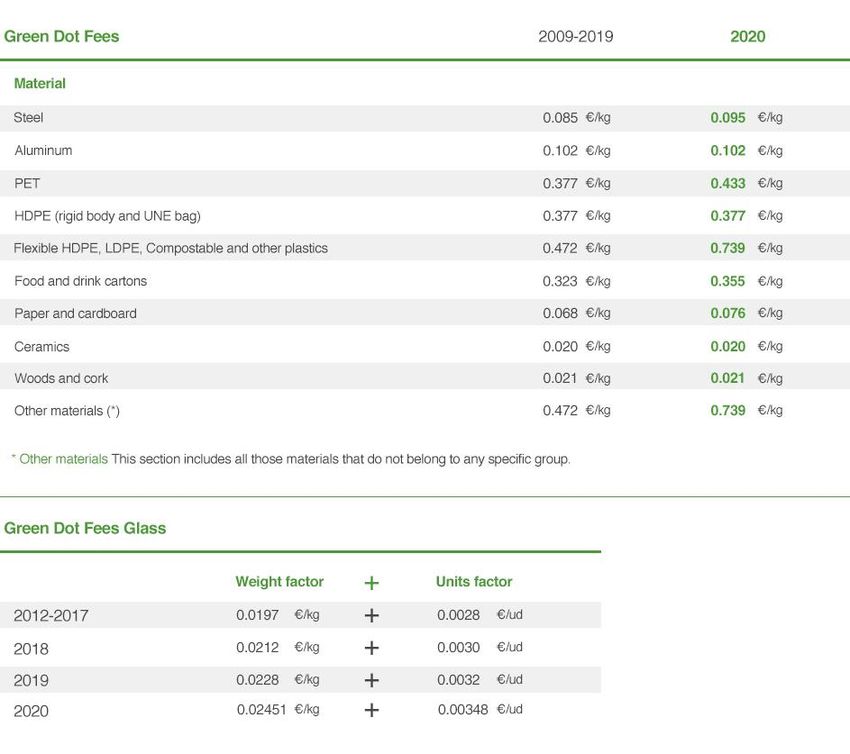Select the green '2020' column header
Image resolution: width=850 pixels, height=754 pixels.
tap(748, 36)
